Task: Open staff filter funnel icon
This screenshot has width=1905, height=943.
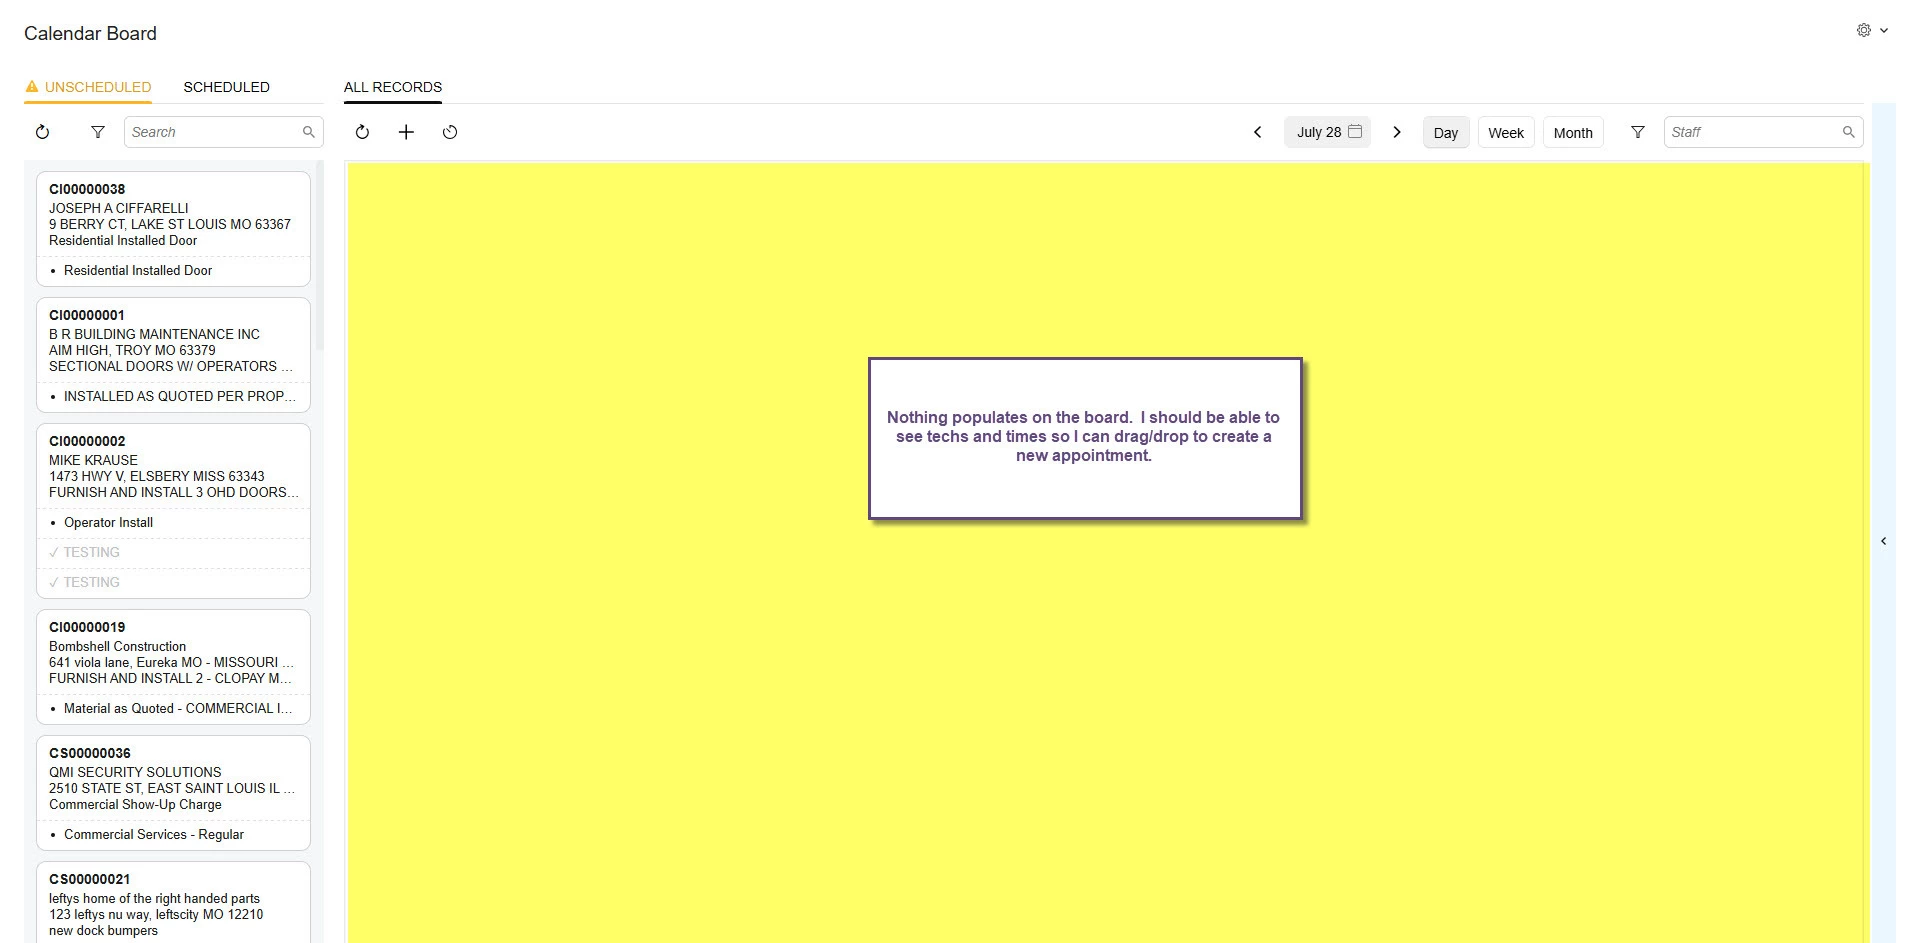Action: point(1638,132)
